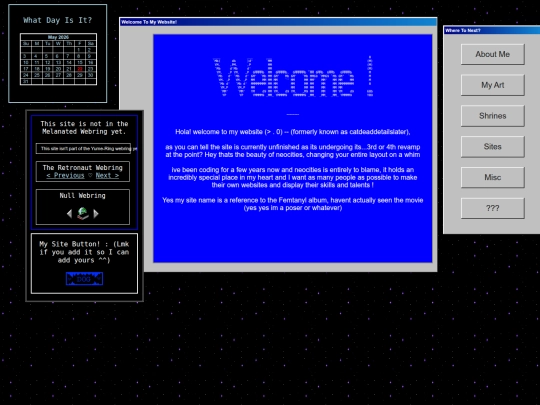Select the highlighted date 22 in calendar
Screen dimensions: 540x405
[80, 69]
